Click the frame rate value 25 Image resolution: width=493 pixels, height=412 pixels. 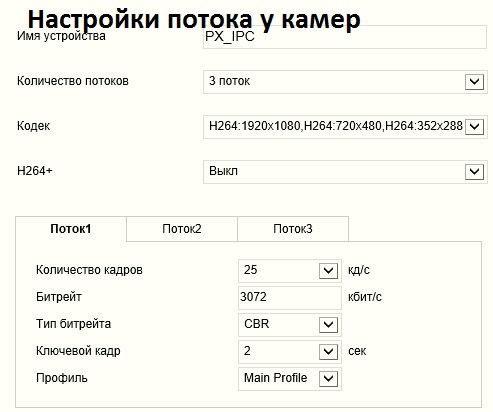coord(250,270)
